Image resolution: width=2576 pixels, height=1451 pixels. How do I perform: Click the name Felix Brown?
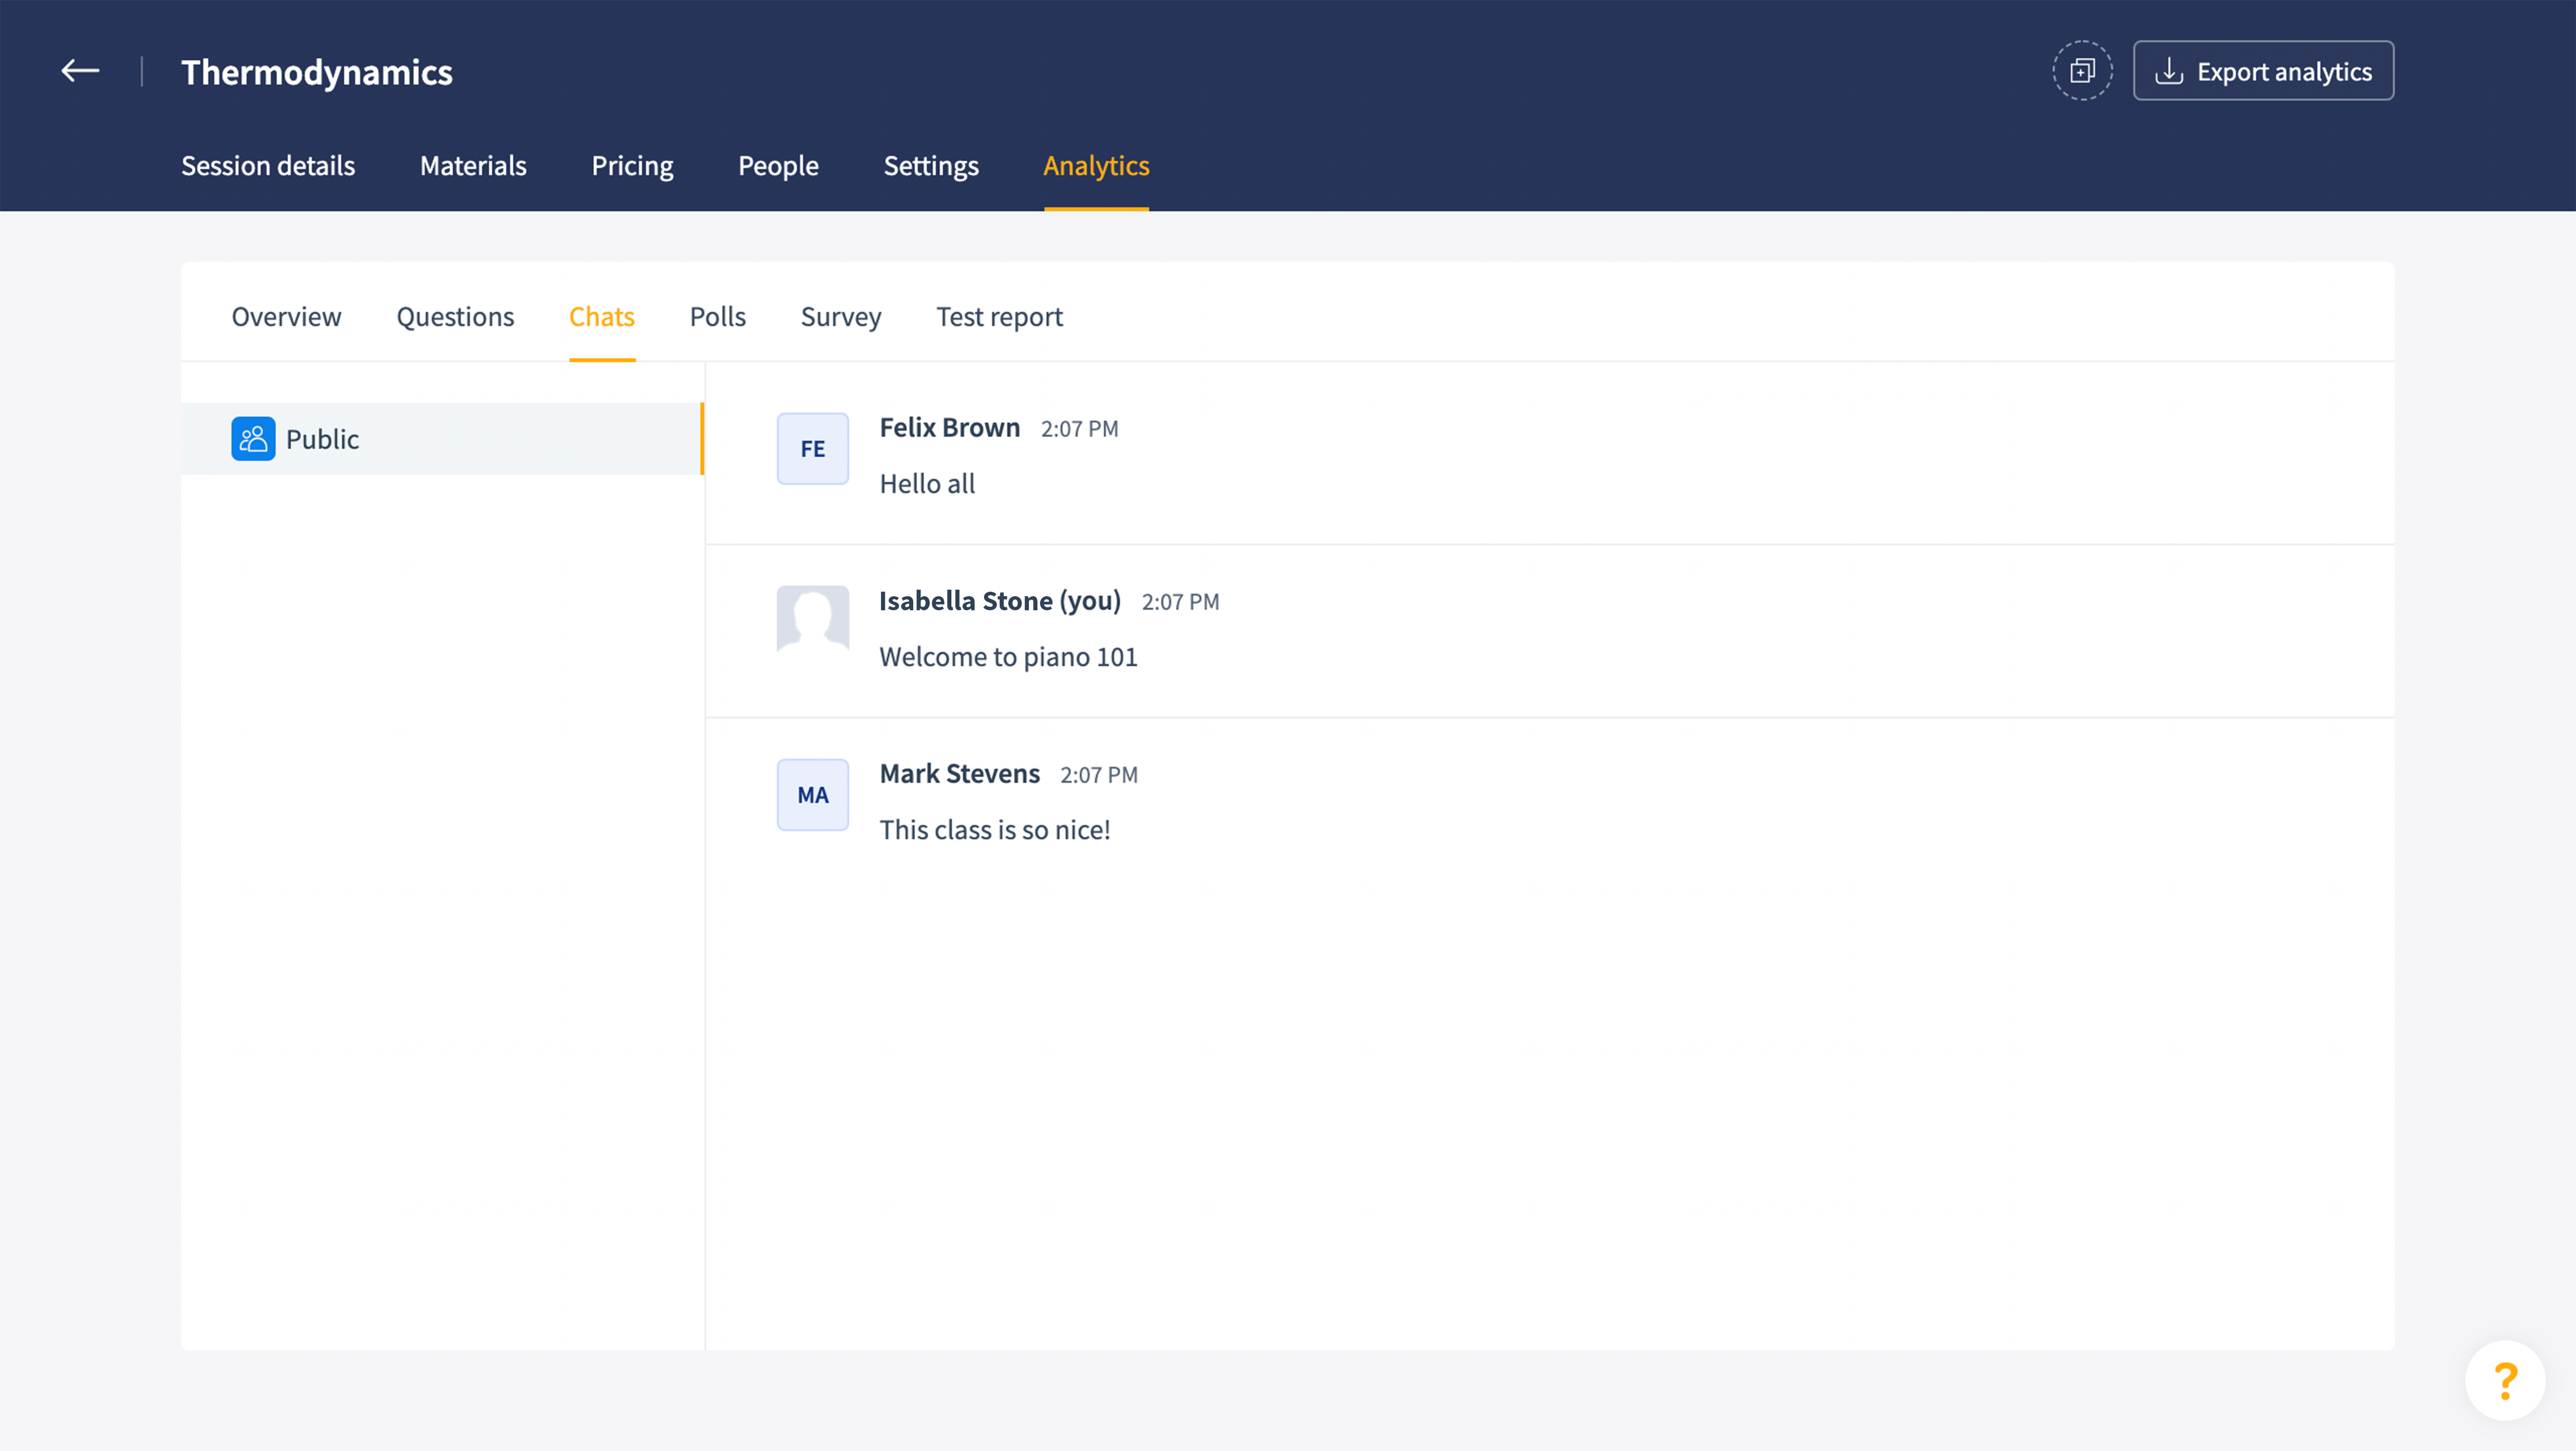tap(950, 428)
